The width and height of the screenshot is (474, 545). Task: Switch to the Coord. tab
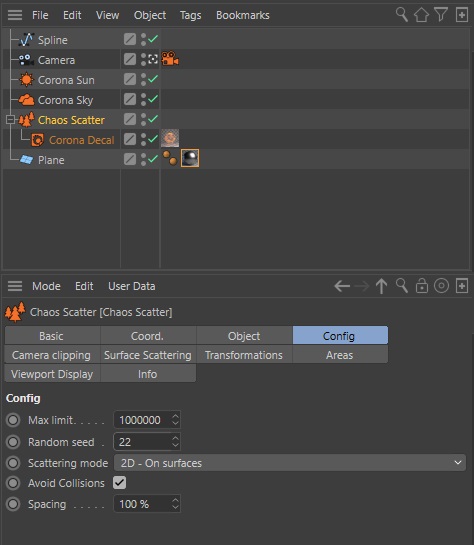(x=148, y=336)
